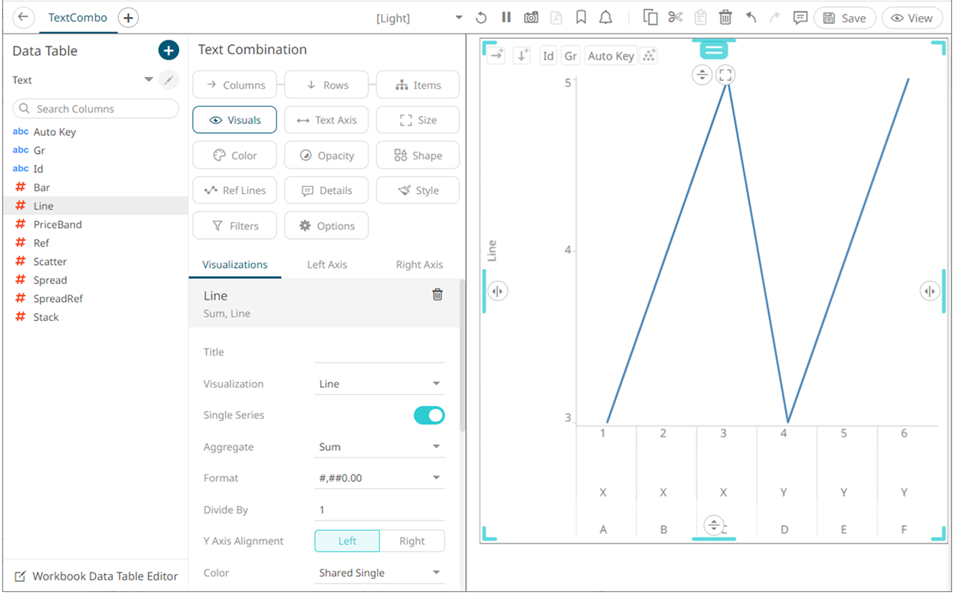Click the redo arrow icon

(x=775, y=18)
